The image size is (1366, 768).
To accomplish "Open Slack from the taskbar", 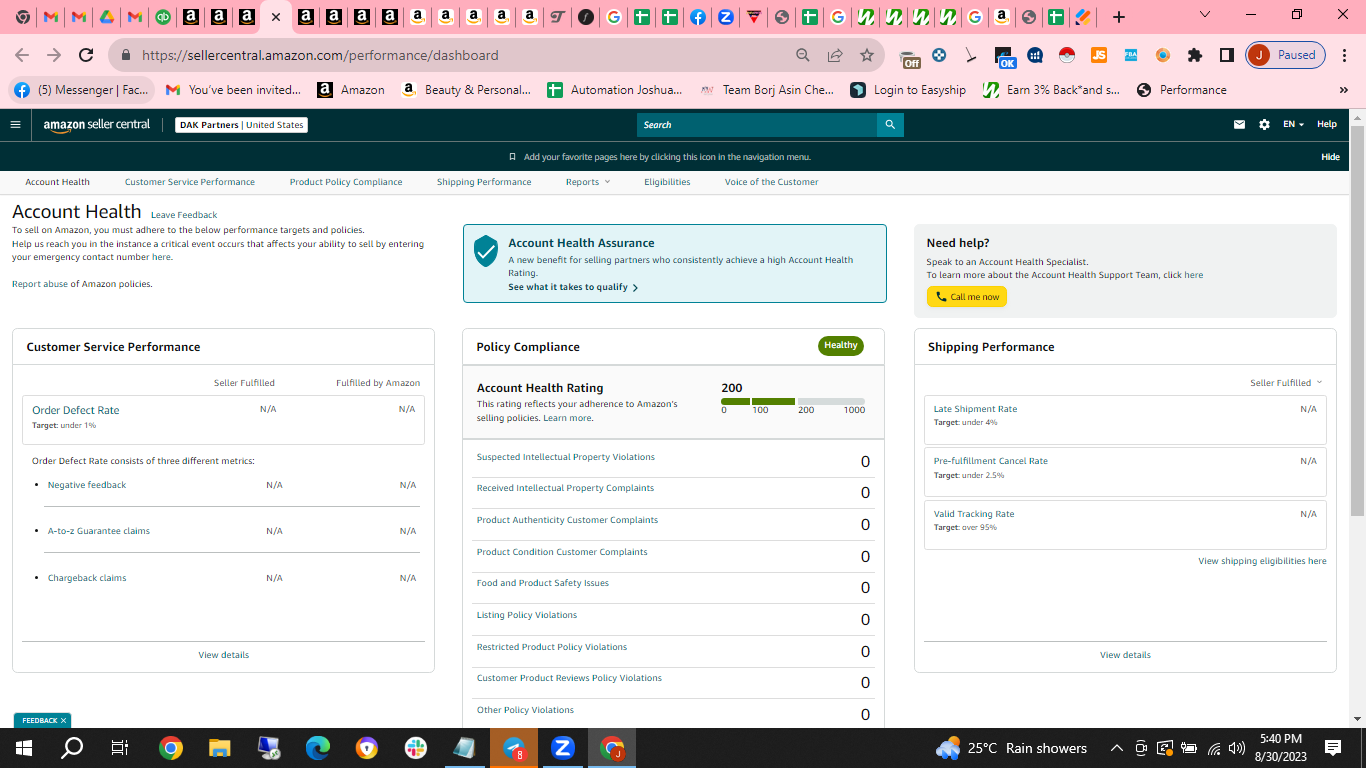I will click(x=415, y=748).
